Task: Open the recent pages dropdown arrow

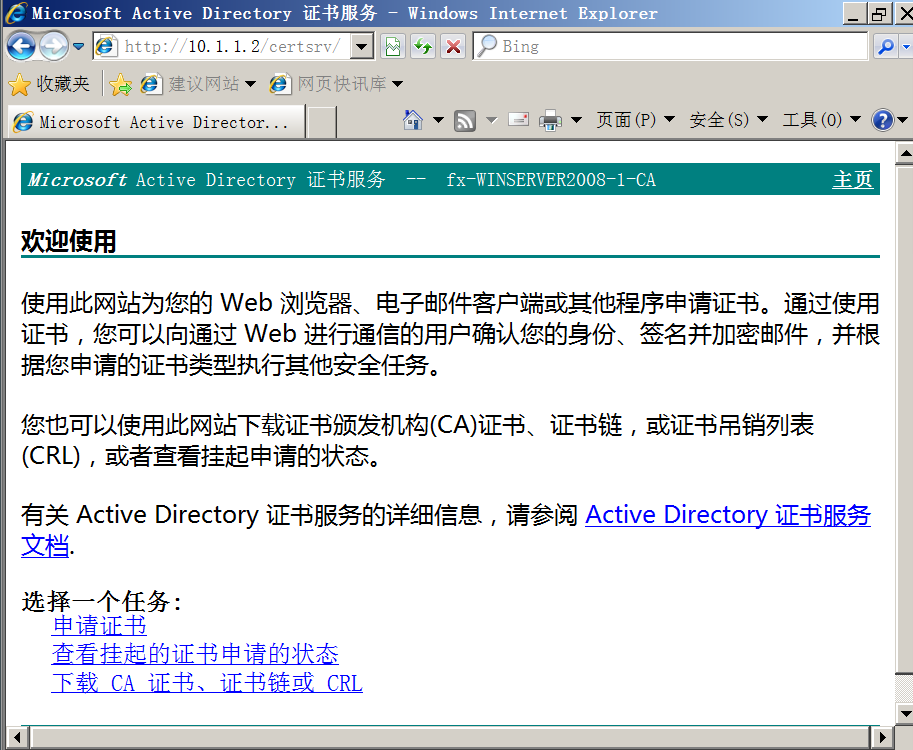Action: tap(79, 46)
